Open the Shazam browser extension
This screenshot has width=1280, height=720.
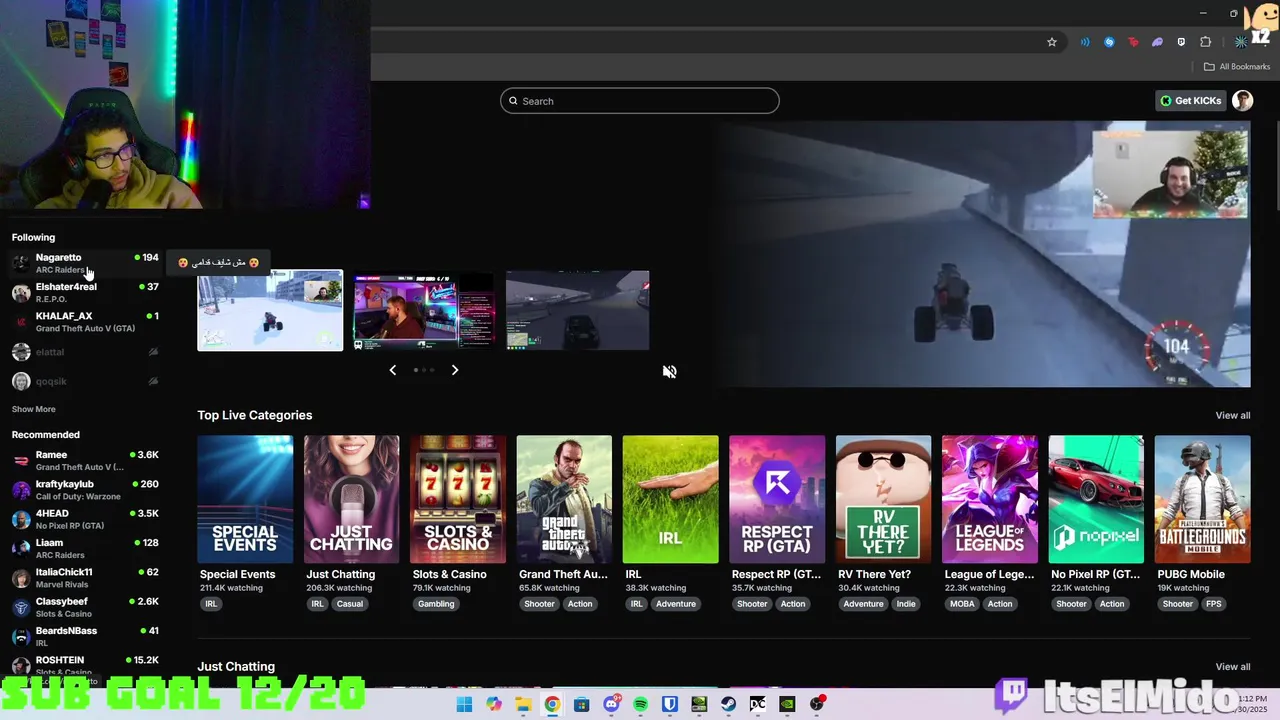point(1109,42)
